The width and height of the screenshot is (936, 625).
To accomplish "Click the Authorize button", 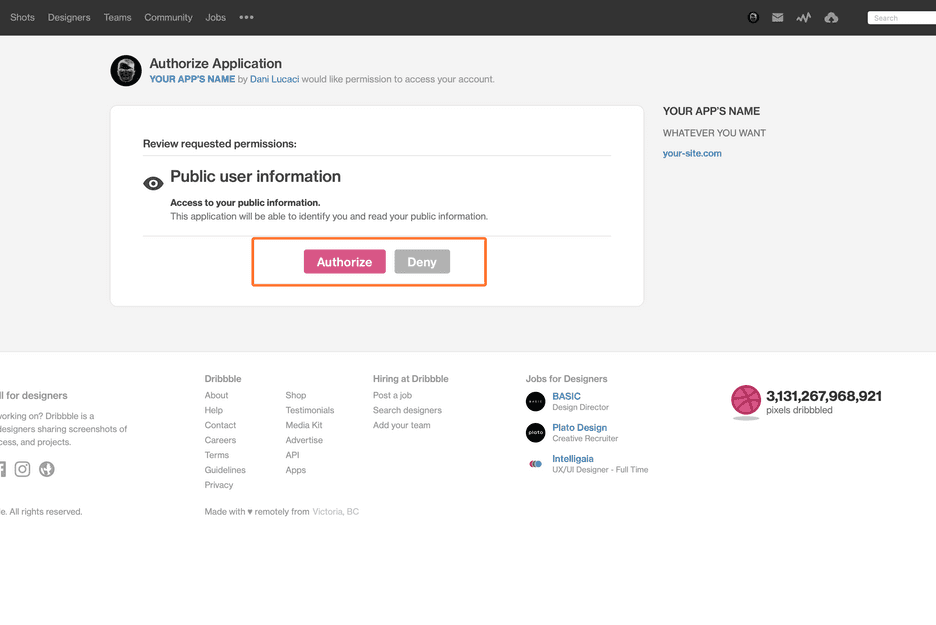I will point(344,261).
